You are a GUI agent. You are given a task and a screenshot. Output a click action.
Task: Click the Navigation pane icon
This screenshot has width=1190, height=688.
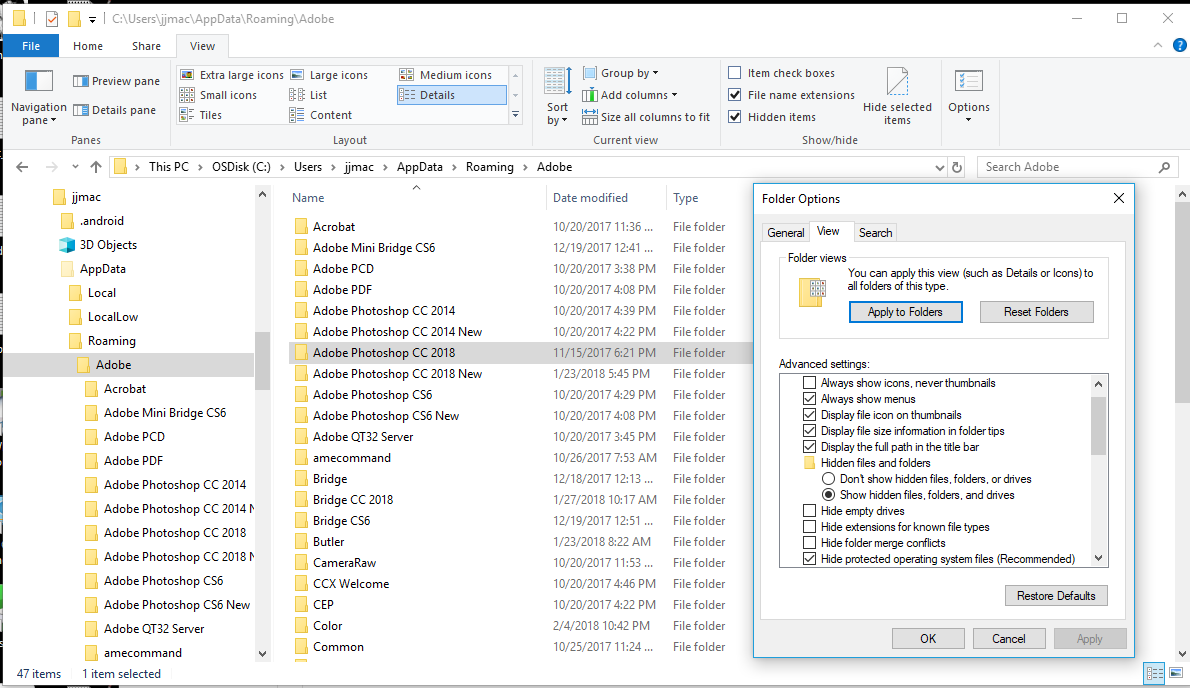pyautogui.click(x=37, y=95)
